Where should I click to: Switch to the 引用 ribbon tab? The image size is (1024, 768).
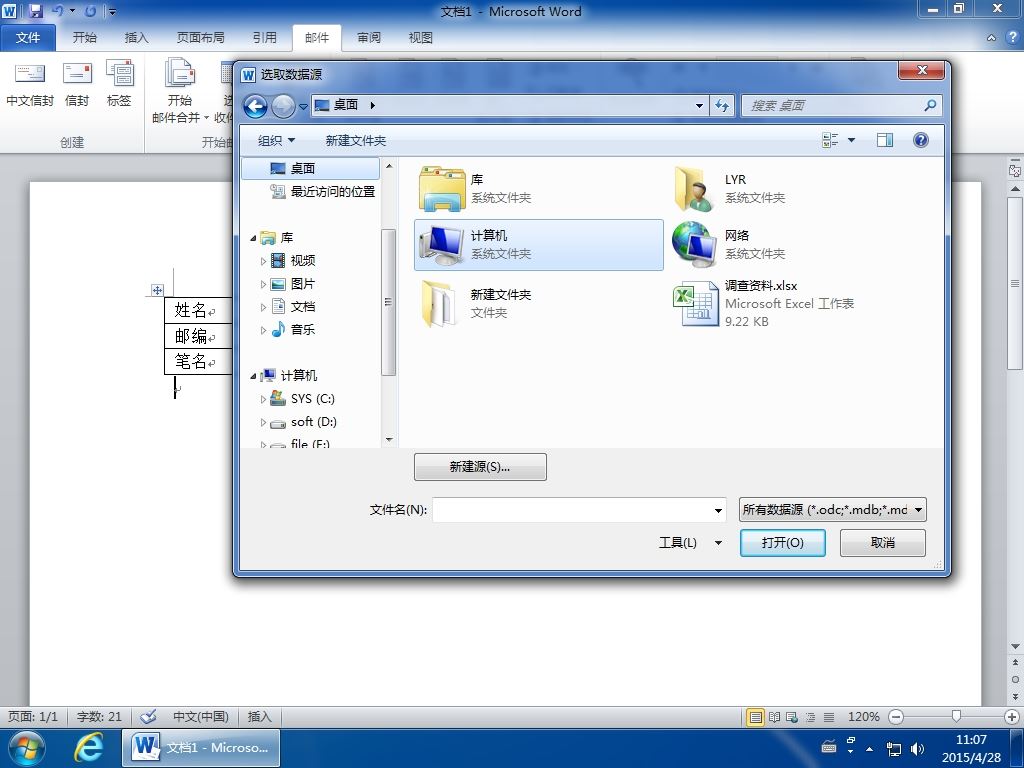coord(264,37)
